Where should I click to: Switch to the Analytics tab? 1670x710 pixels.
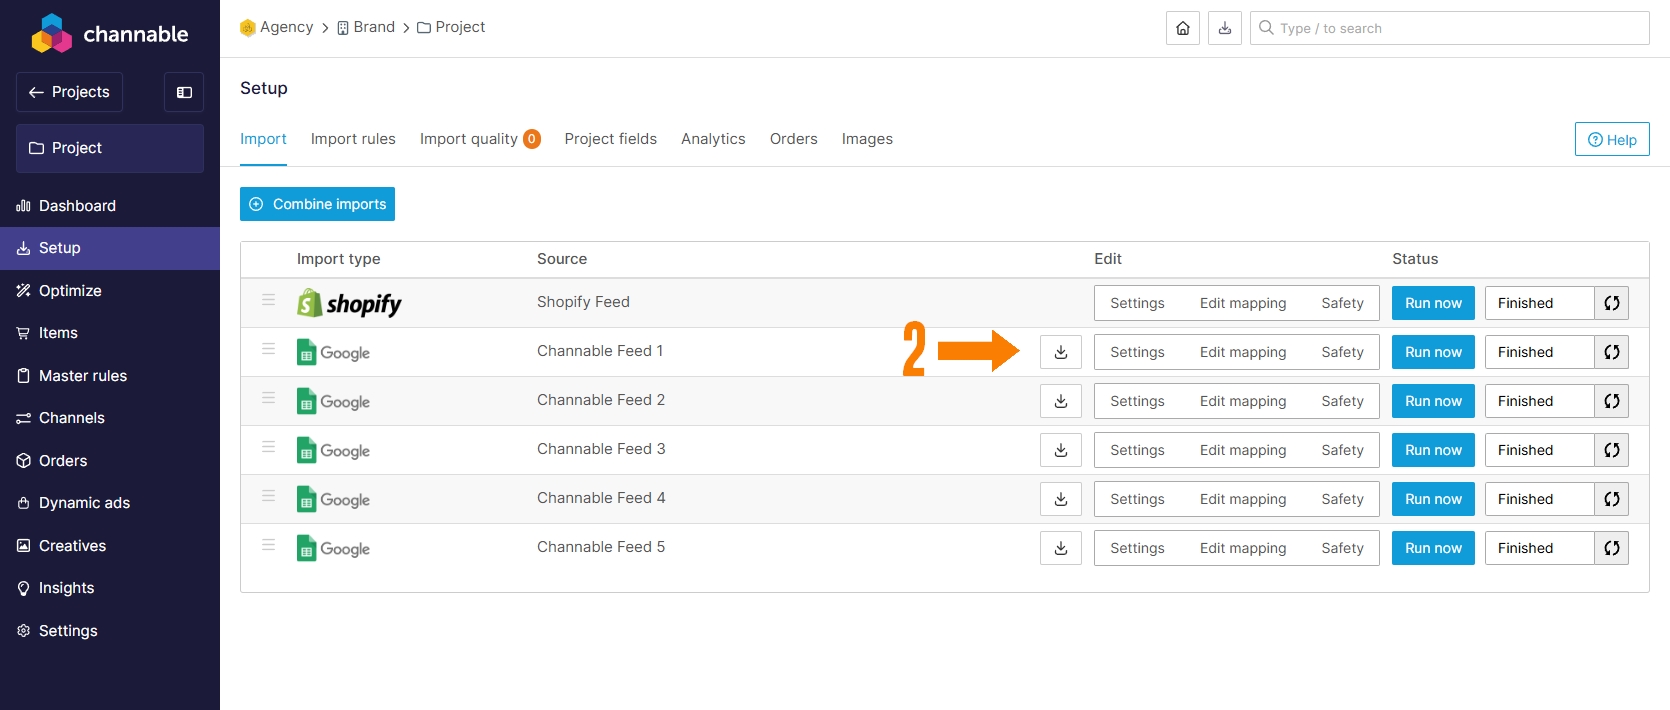(713, 139)
